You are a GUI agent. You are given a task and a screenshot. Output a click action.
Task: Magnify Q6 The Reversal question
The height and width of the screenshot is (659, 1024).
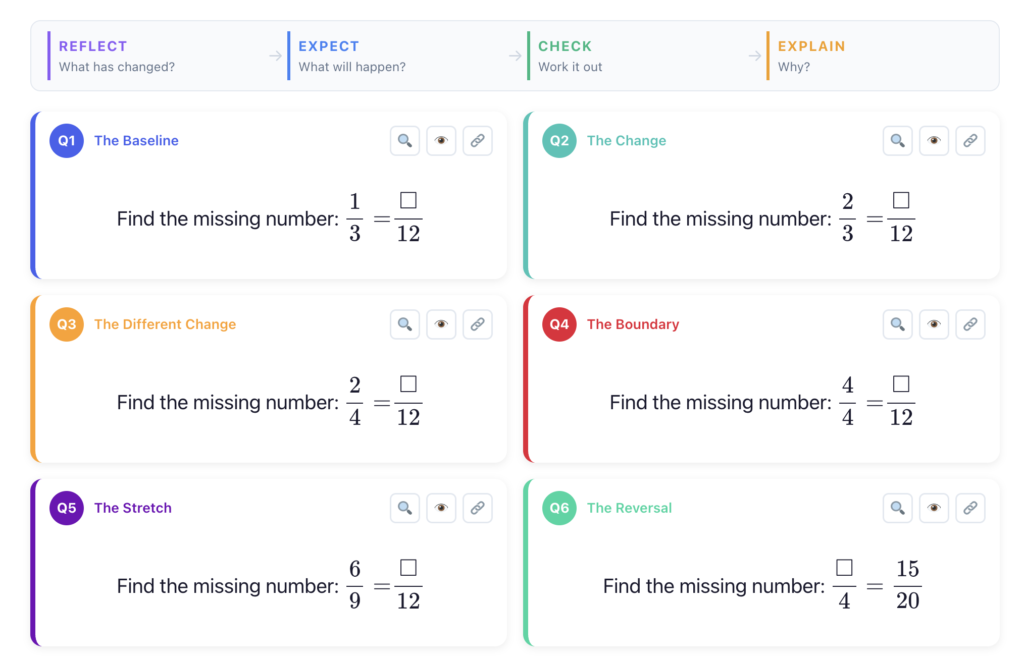[898, 508]
